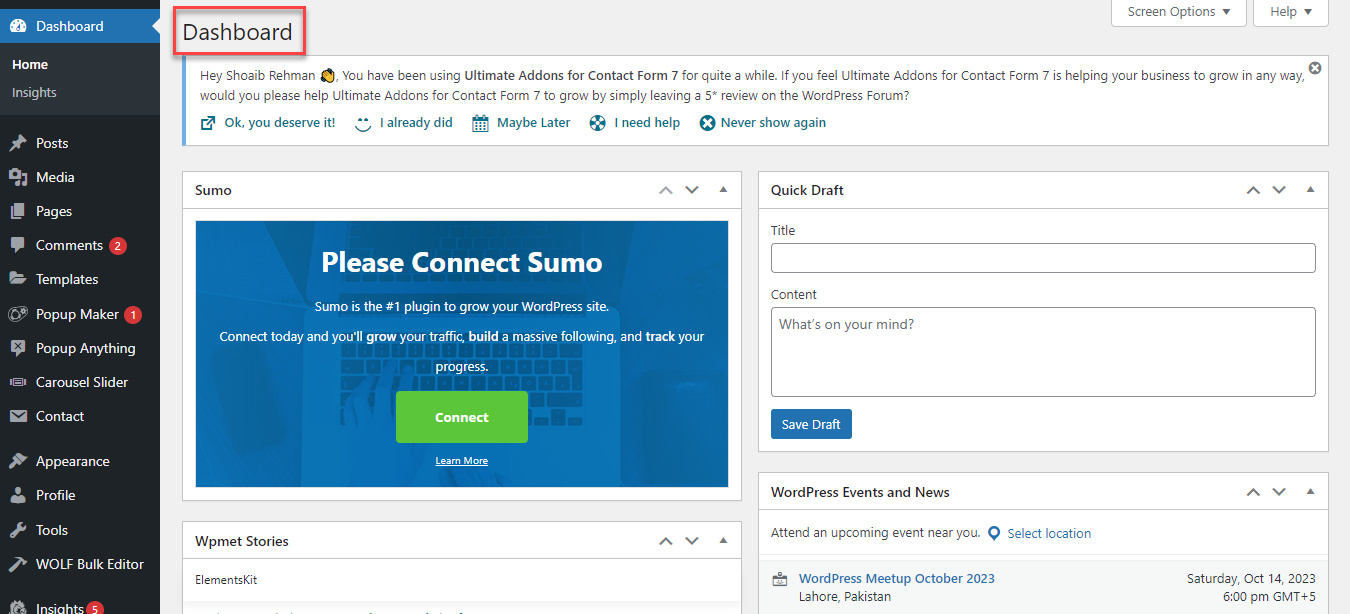Click the Pages stack icon
Image resolution: width=1350 pixels, height=614 pixels.
point(18,211)
